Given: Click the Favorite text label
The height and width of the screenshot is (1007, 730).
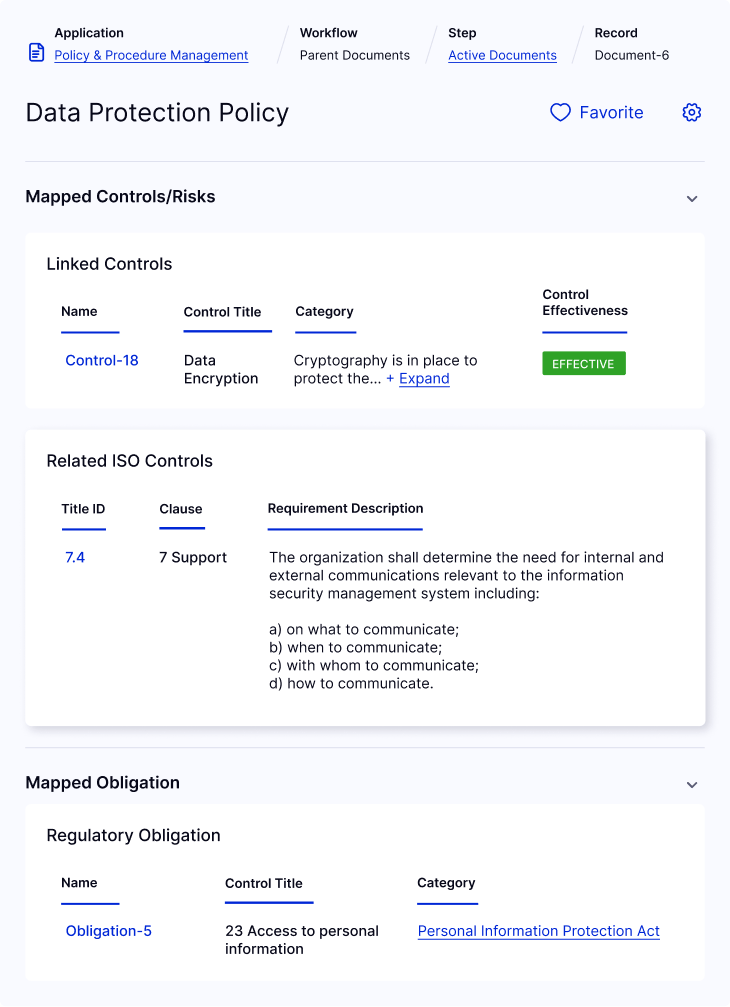Looking at the screenshot, I should coord(611,112).
